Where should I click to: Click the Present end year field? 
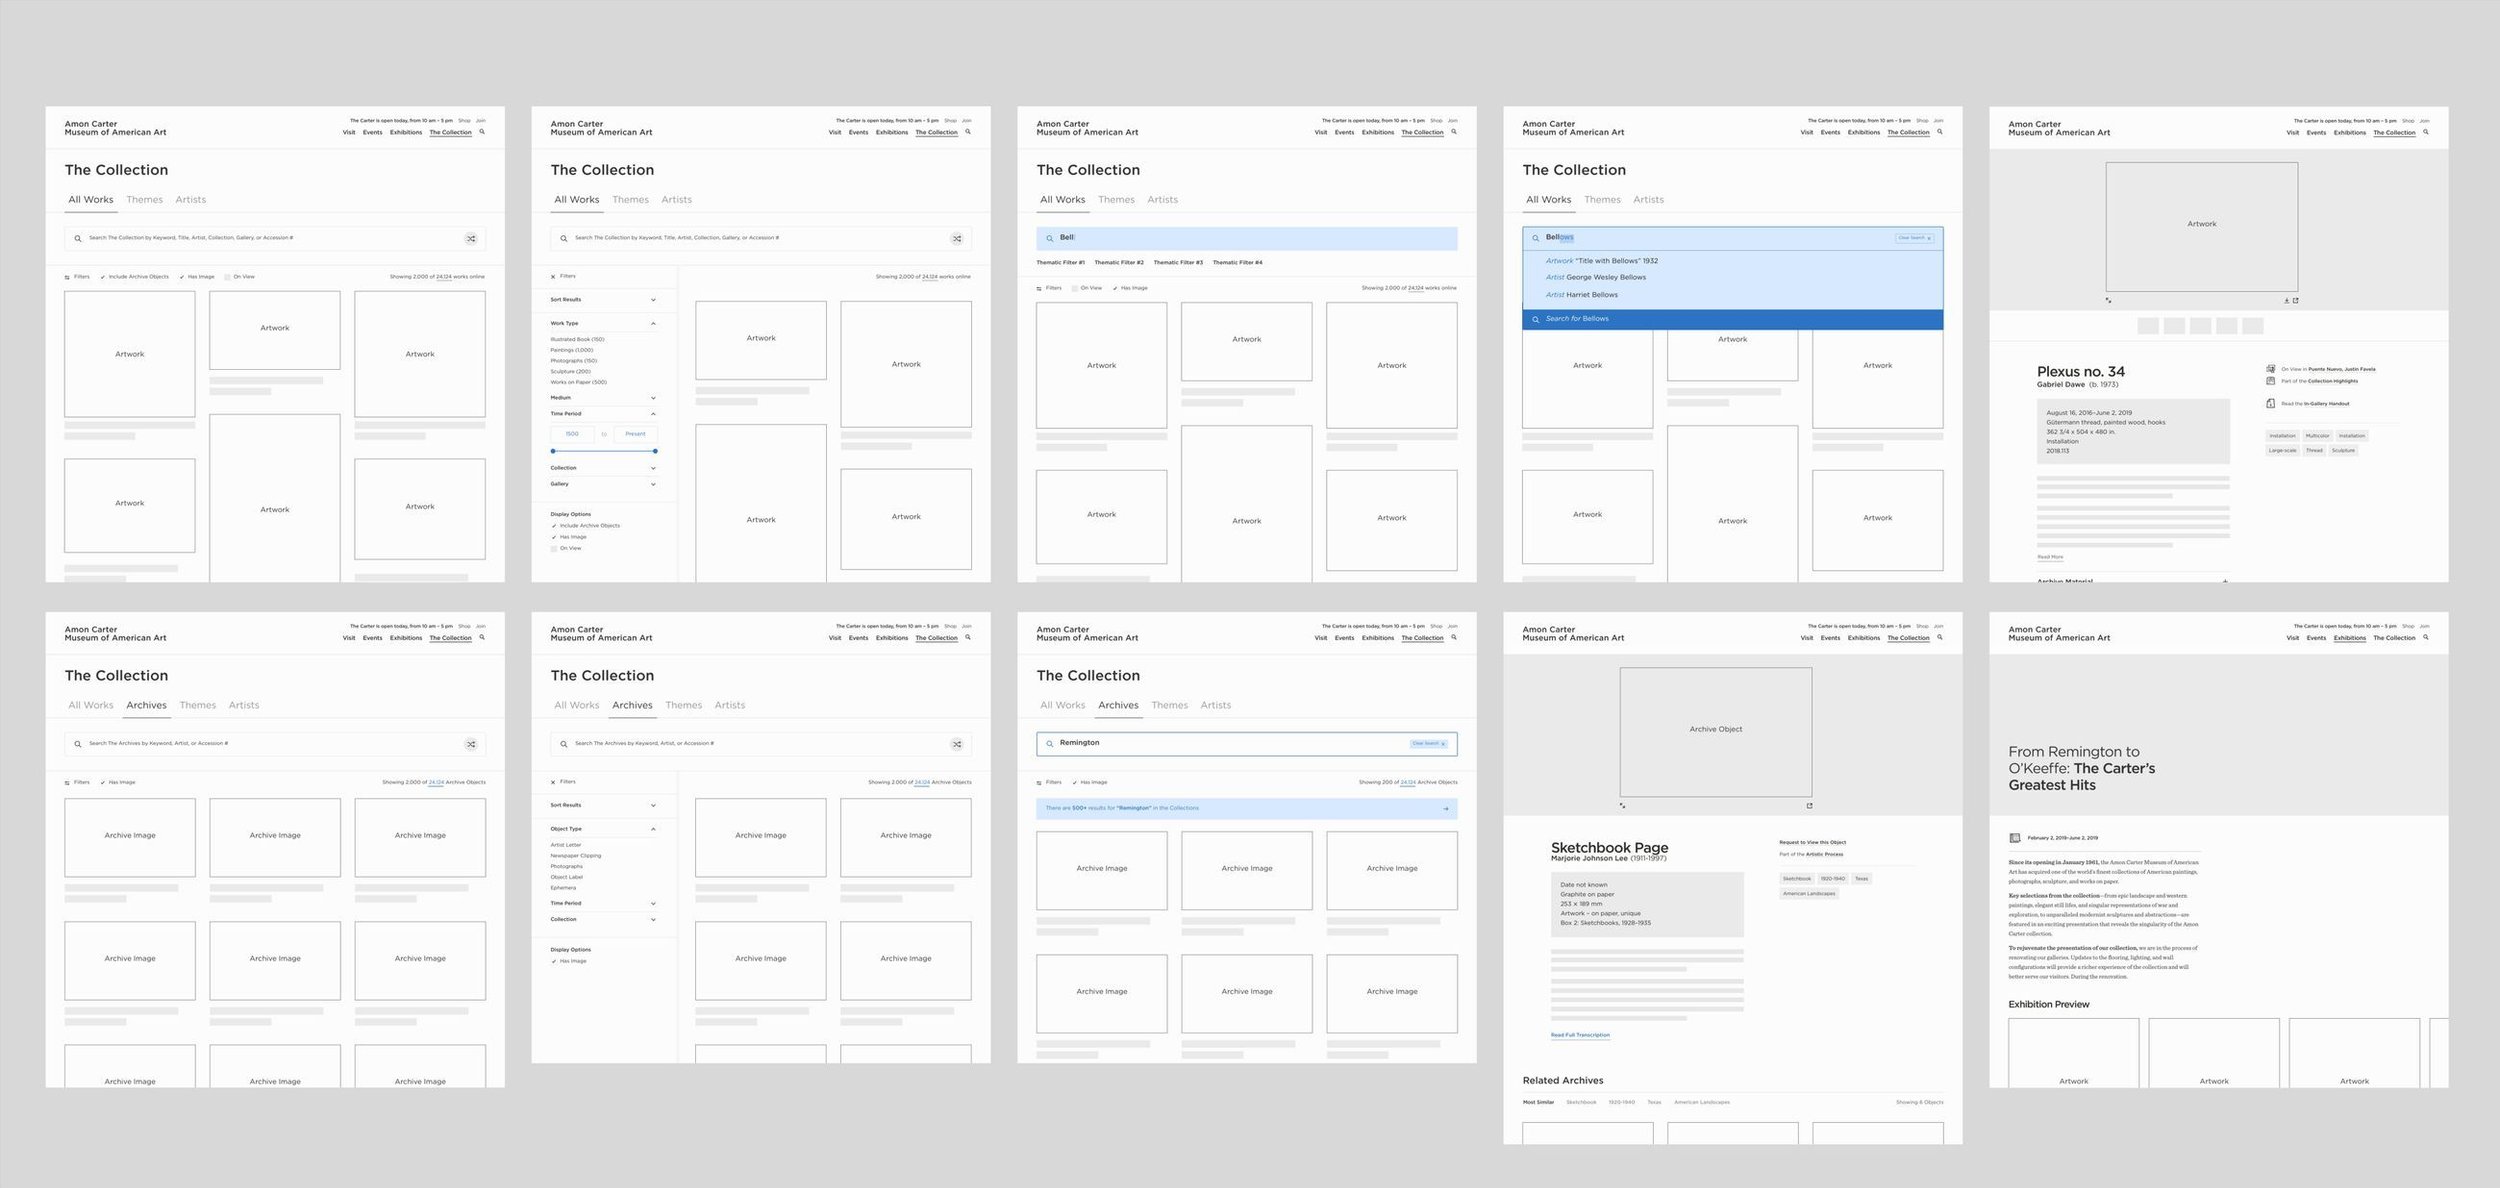coord(635,434)
